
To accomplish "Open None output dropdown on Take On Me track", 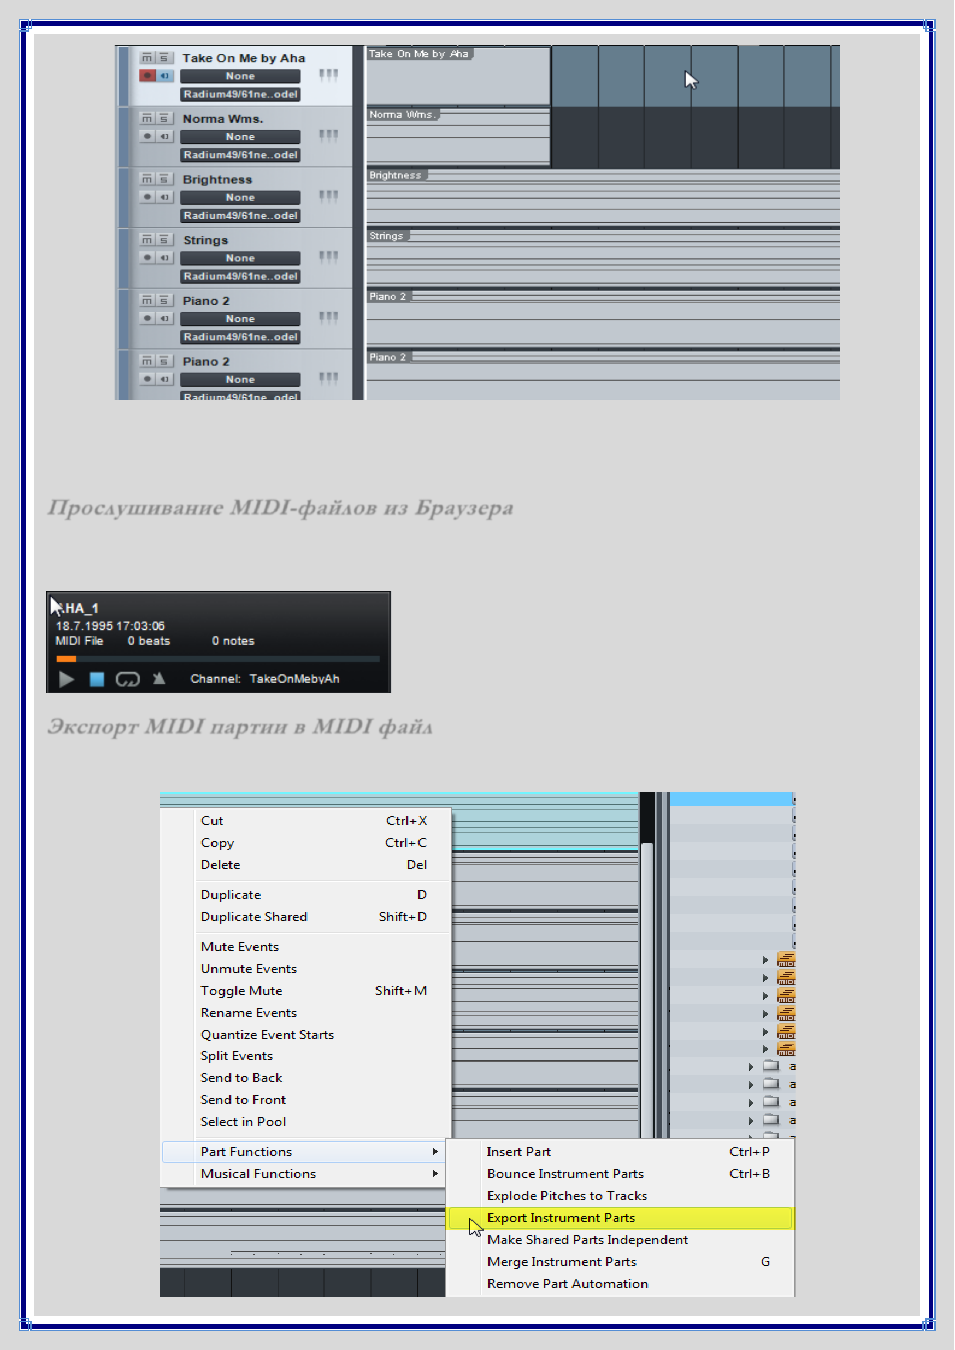I will tap(240, 76).
